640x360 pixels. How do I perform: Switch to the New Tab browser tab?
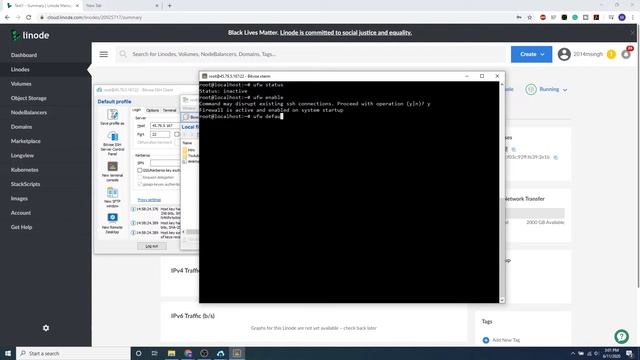click(121, 6)
